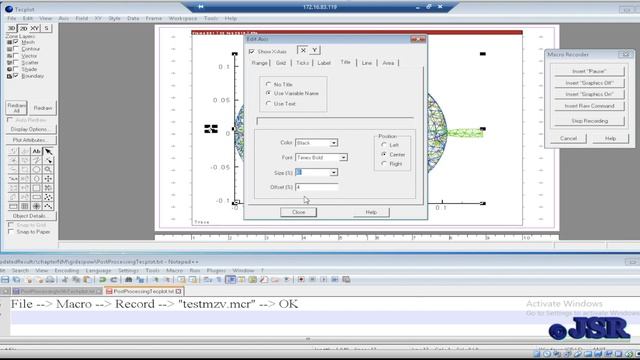640x360 pixels.
Task: Click the Cut scissors icon in Notepad++
Action: [x=65, y=280]
